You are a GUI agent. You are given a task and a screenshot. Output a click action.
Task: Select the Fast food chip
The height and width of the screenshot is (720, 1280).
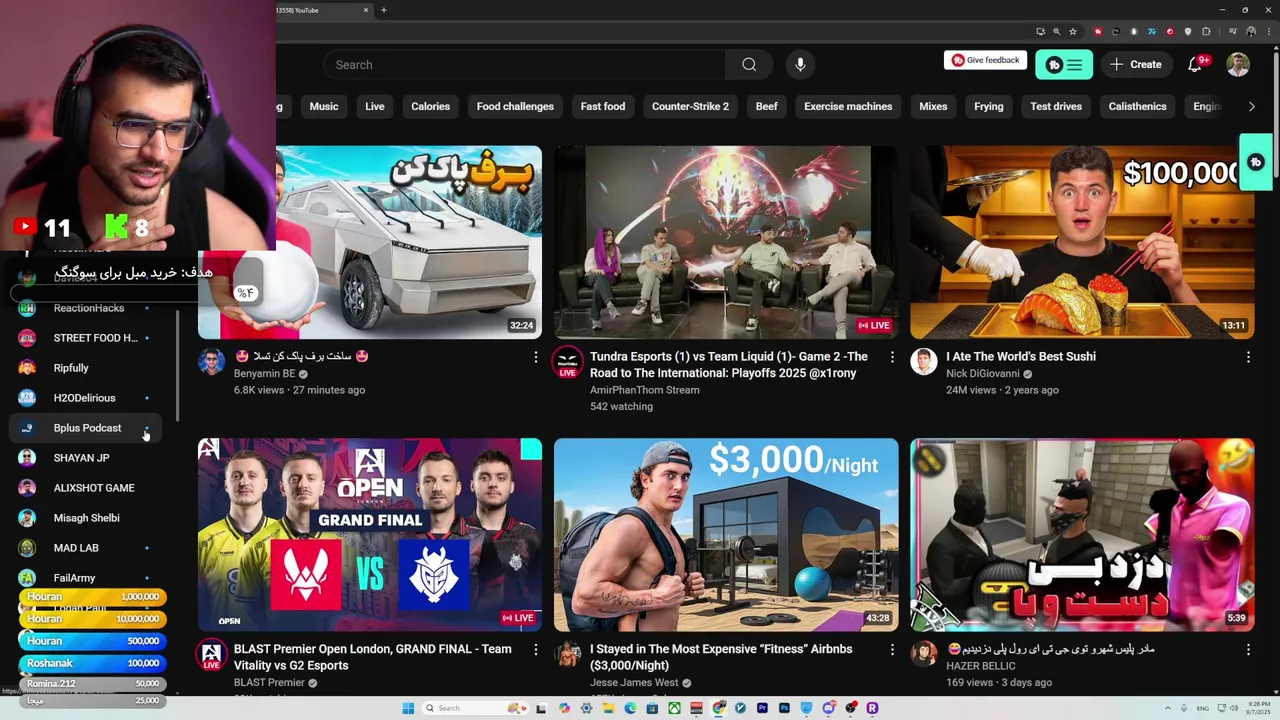point(603,106)
